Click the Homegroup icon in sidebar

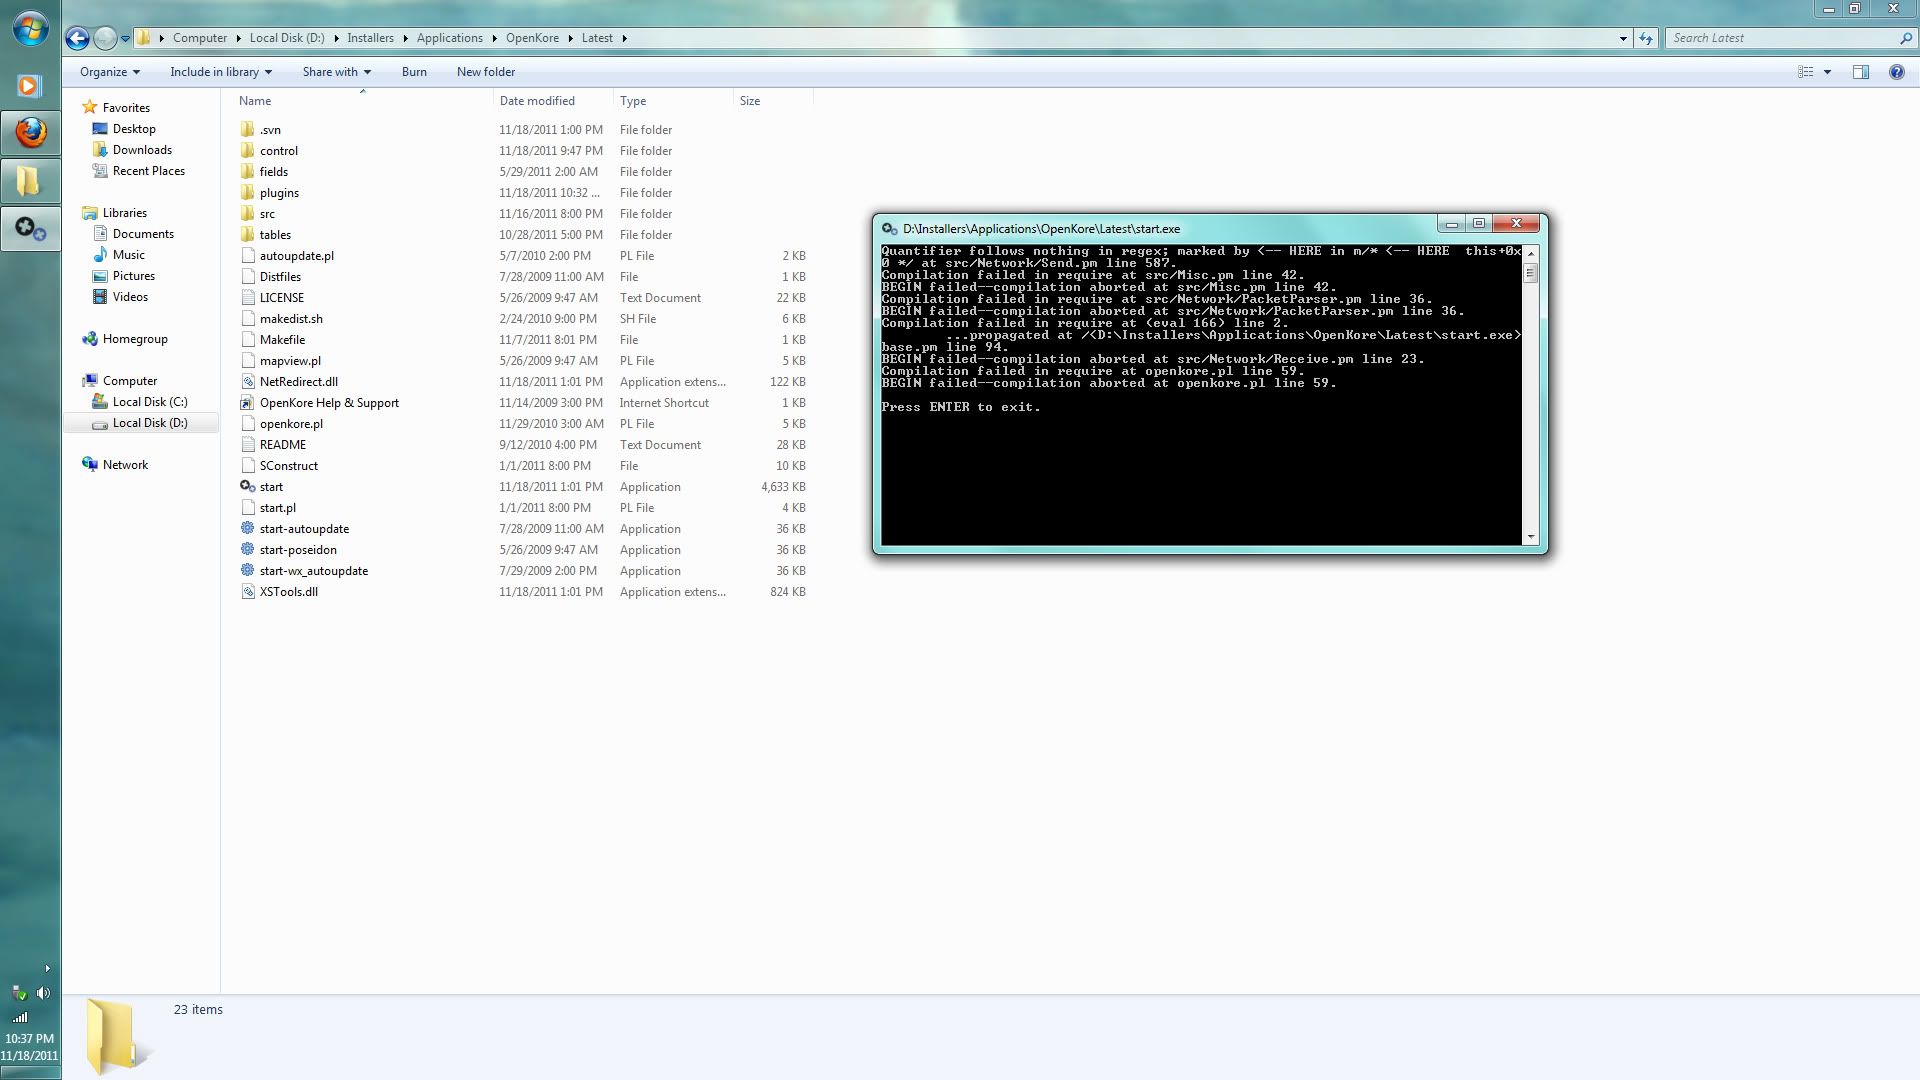[90, 339]
